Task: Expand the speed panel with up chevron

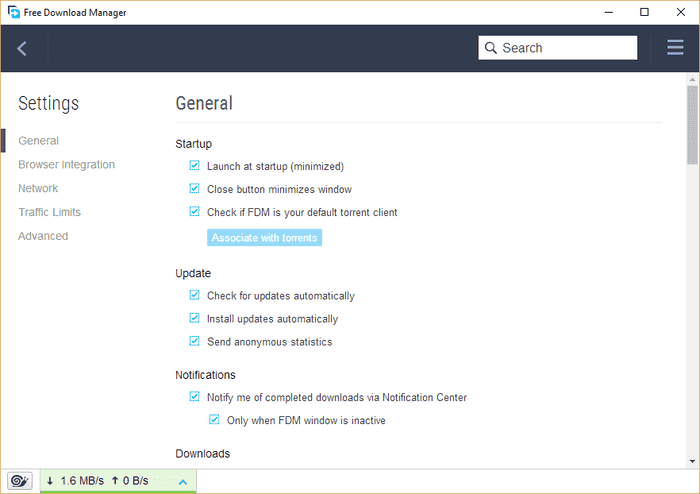Action: point(182,482)
